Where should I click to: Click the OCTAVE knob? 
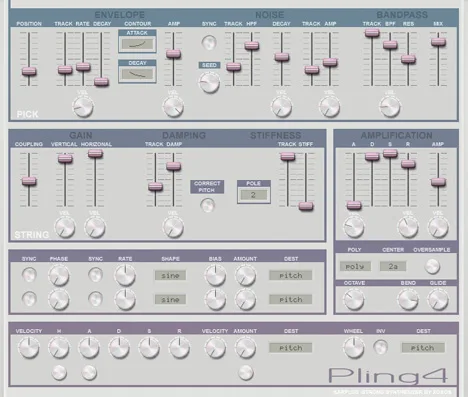click(x=354, y=299)
